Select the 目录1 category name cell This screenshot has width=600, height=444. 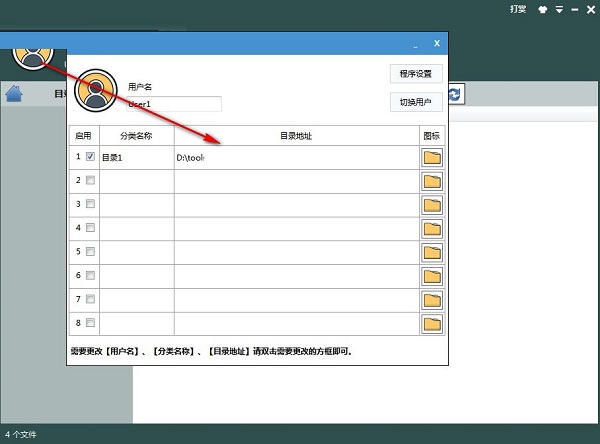tap(137, 158)
